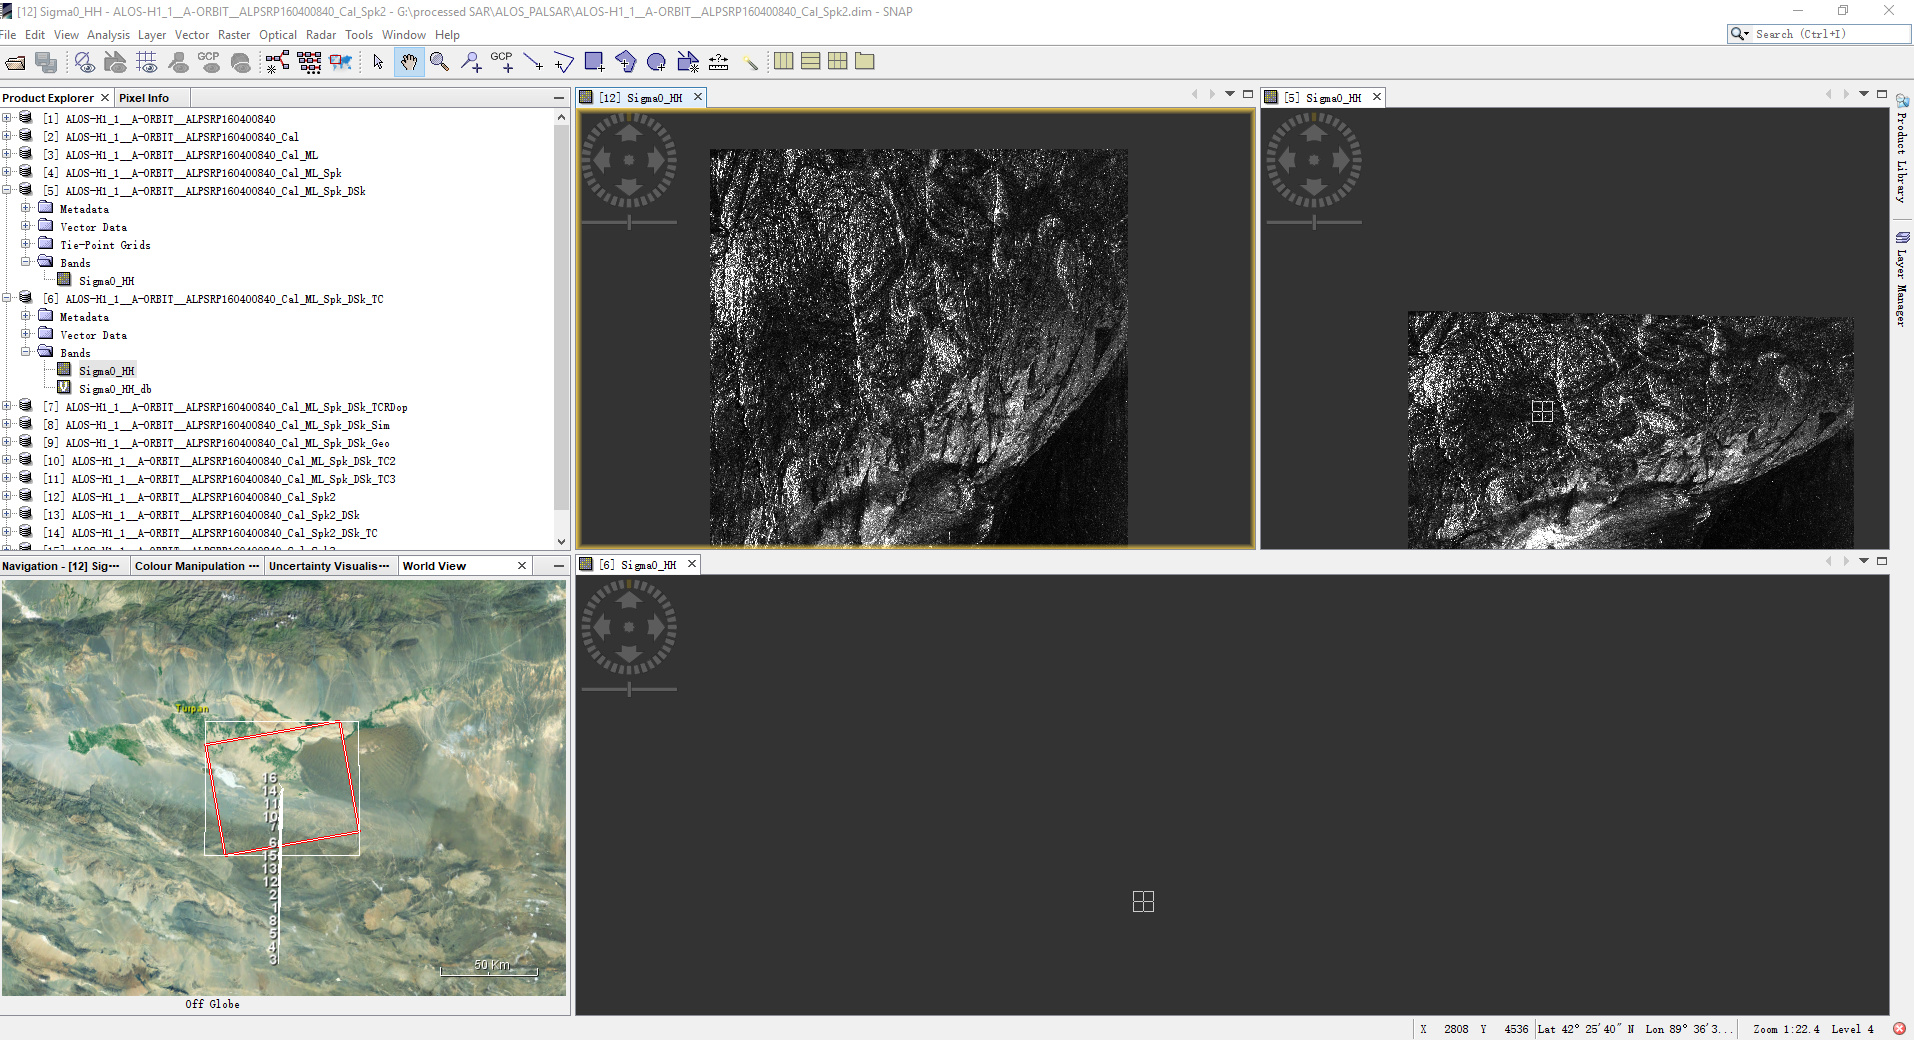Image resolution: width=1914 pixels, height=1040 pixels.
Task: Select the GCP placing tool
Action: [x=502, y=63]
